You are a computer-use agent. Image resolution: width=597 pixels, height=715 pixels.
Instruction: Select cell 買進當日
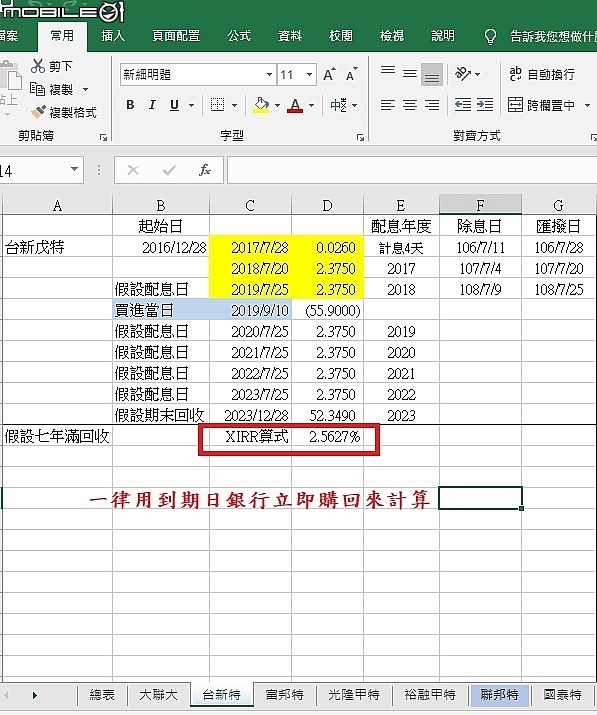click(161, 311)
